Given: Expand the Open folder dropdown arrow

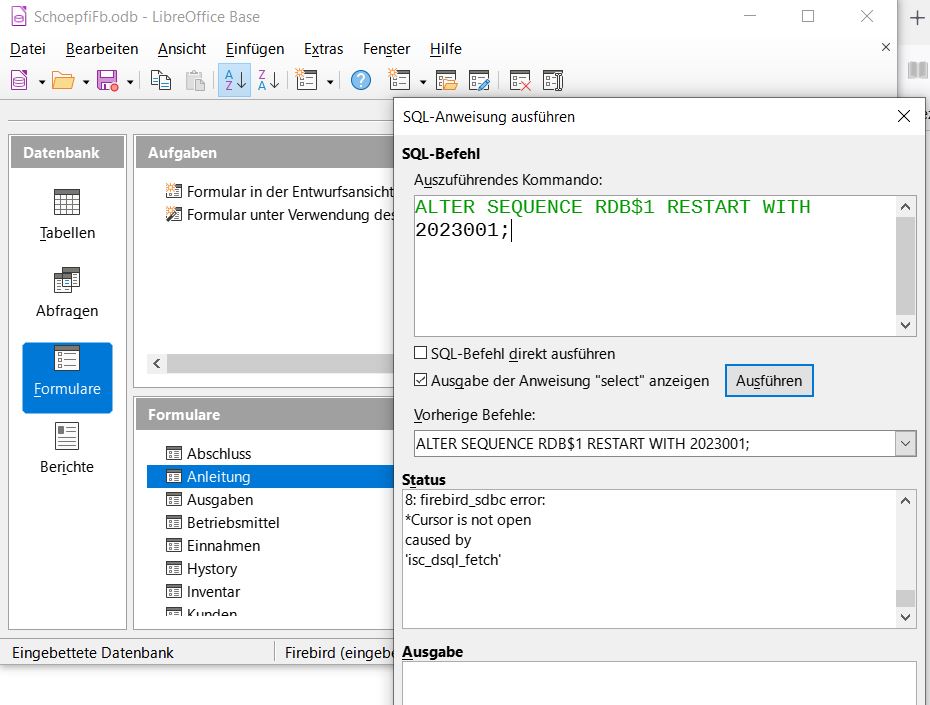Looking at the screenshot, I should (85, 81).
